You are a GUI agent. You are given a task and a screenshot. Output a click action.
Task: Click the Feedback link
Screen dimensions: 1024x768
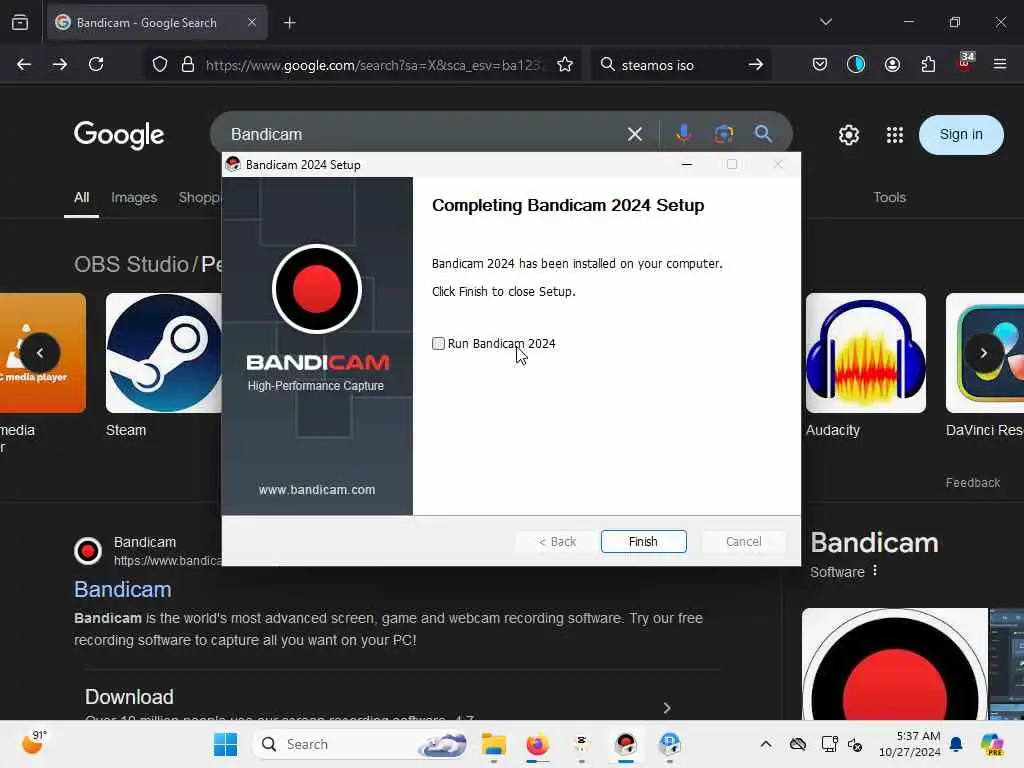point(972,483)
